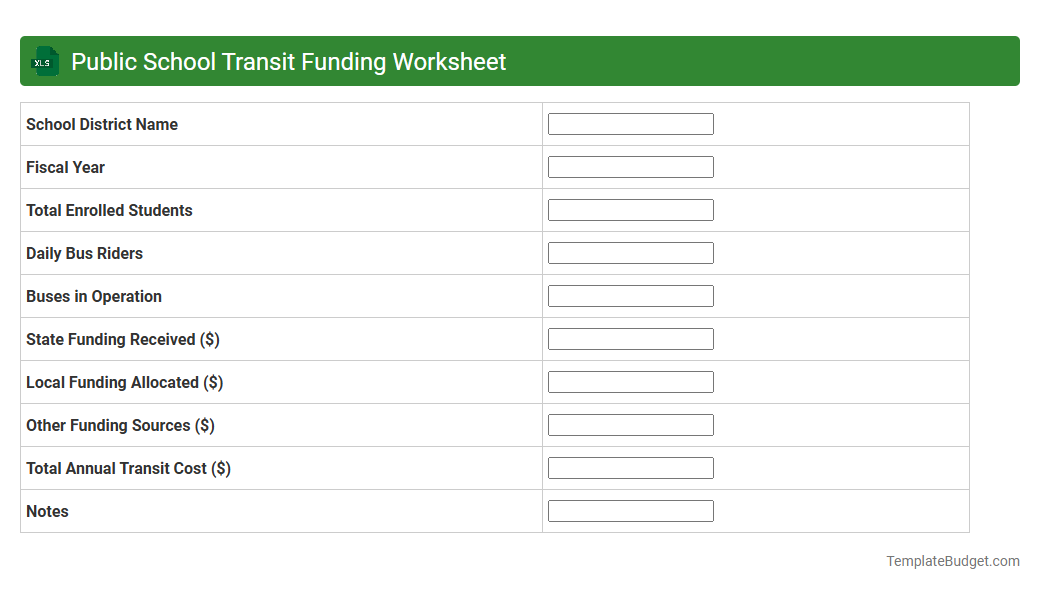The height and width of the screenshot is (590, 1040).
Task: Click the Total Enrolled Students input box
Action: 630,209
